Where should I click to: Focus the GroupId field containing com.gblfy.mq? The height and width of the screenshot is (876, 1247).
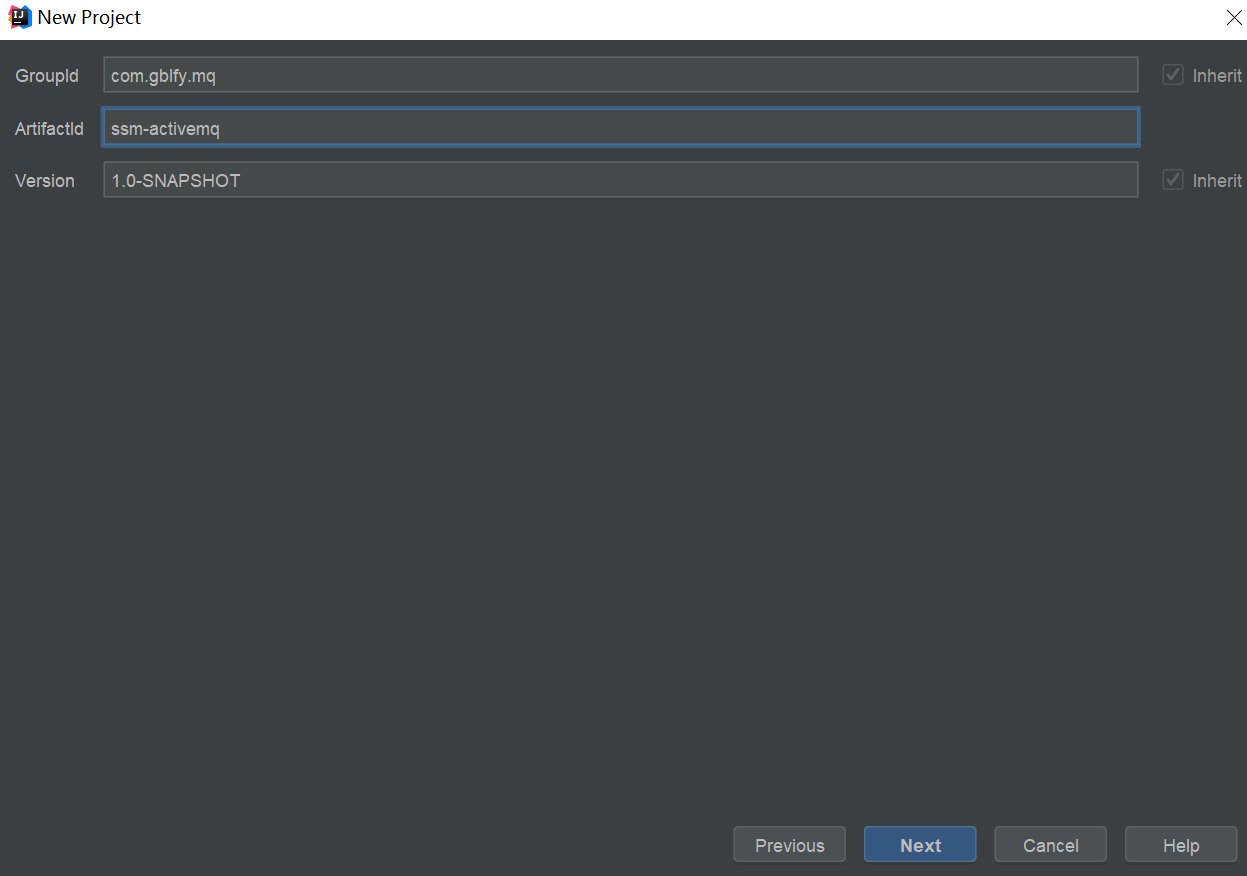point(620,75)
